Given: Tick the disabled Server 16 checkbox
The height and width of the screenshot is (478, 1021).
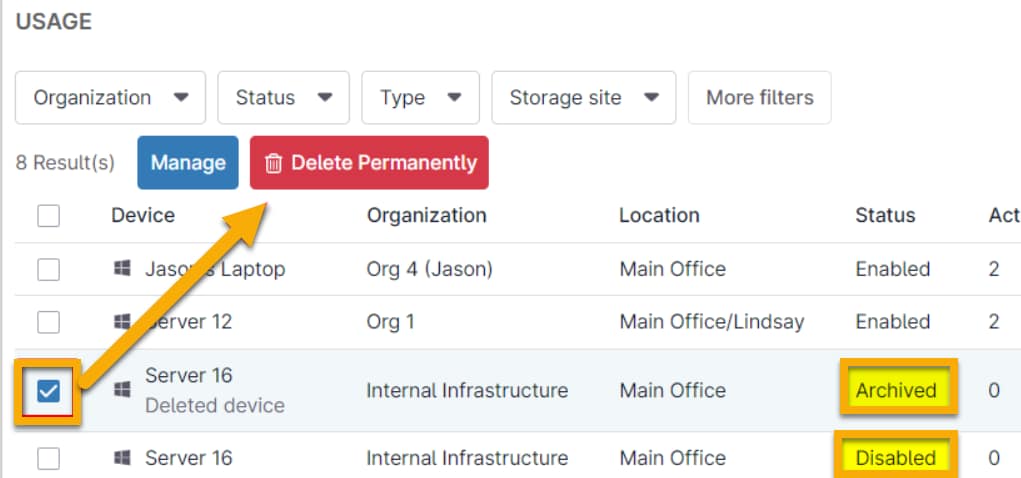Looking at the screenshot, I should pyautogui.click(x=48, y=458).
